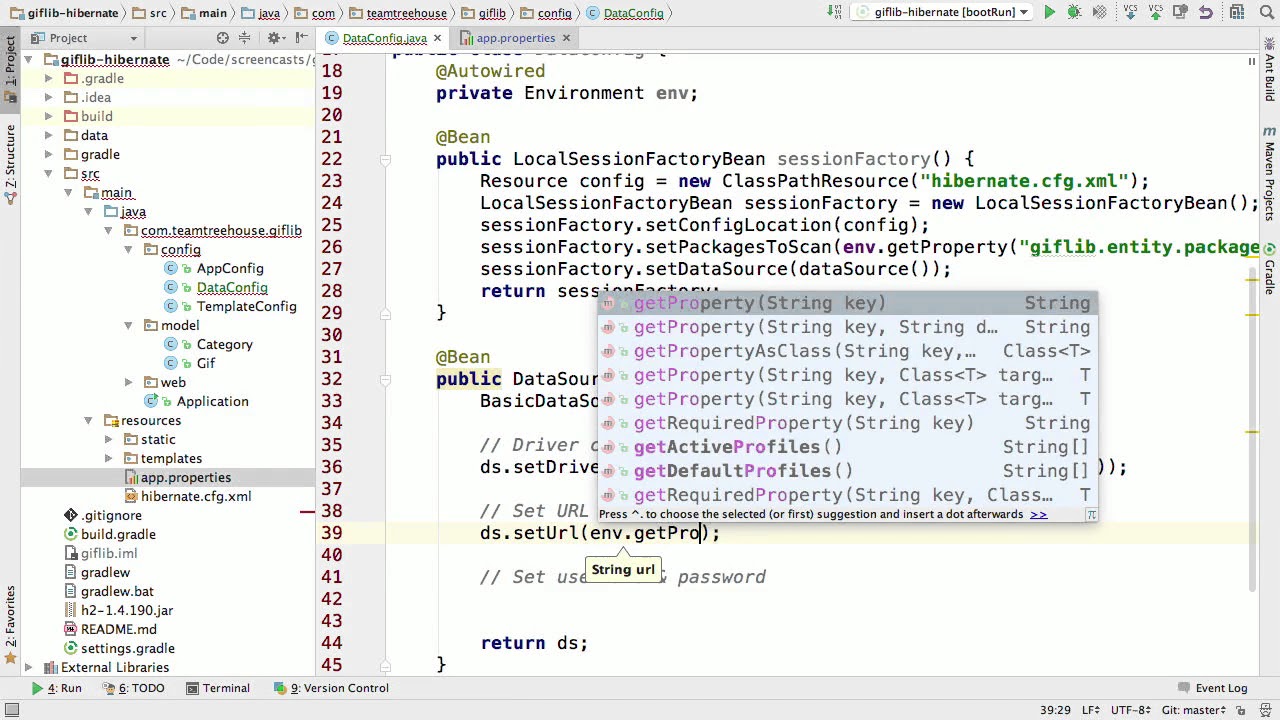Select build.gradle file in tree
The height and width of the screenshot is (720, 1280).
118,534
